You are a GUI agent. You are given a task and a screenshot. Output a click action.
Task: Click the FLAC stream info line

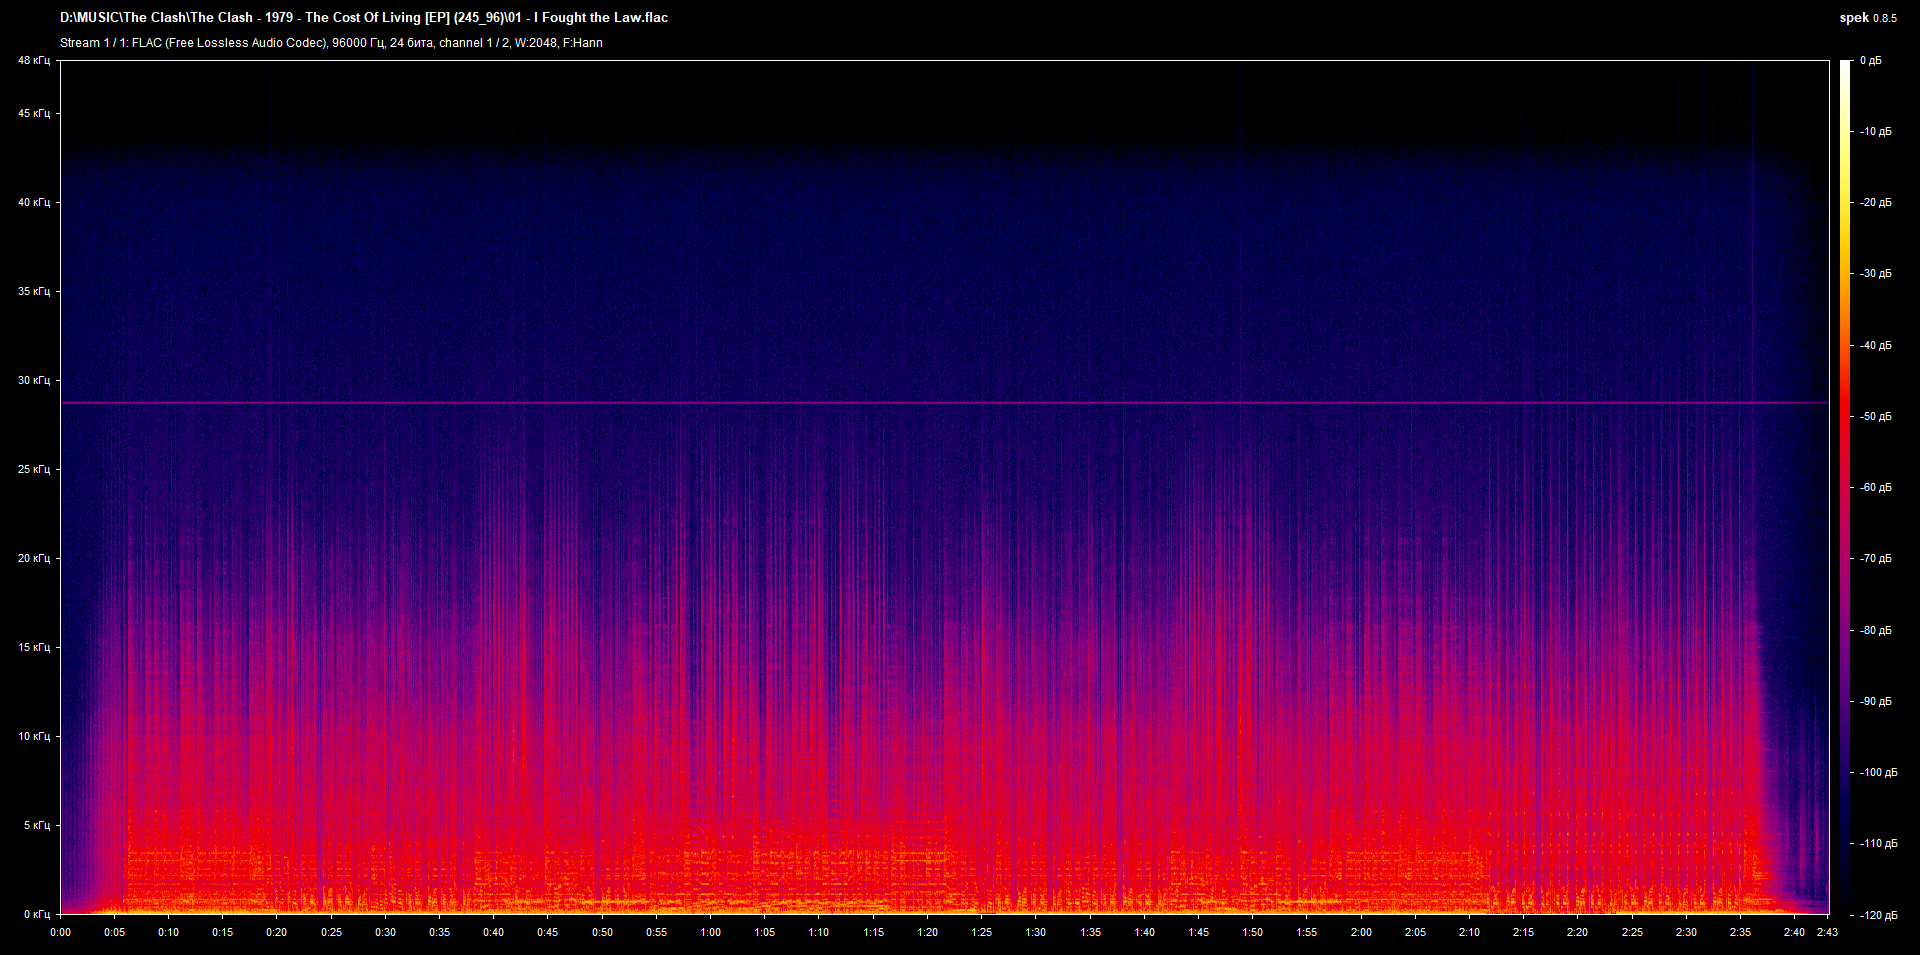point(331,43)
